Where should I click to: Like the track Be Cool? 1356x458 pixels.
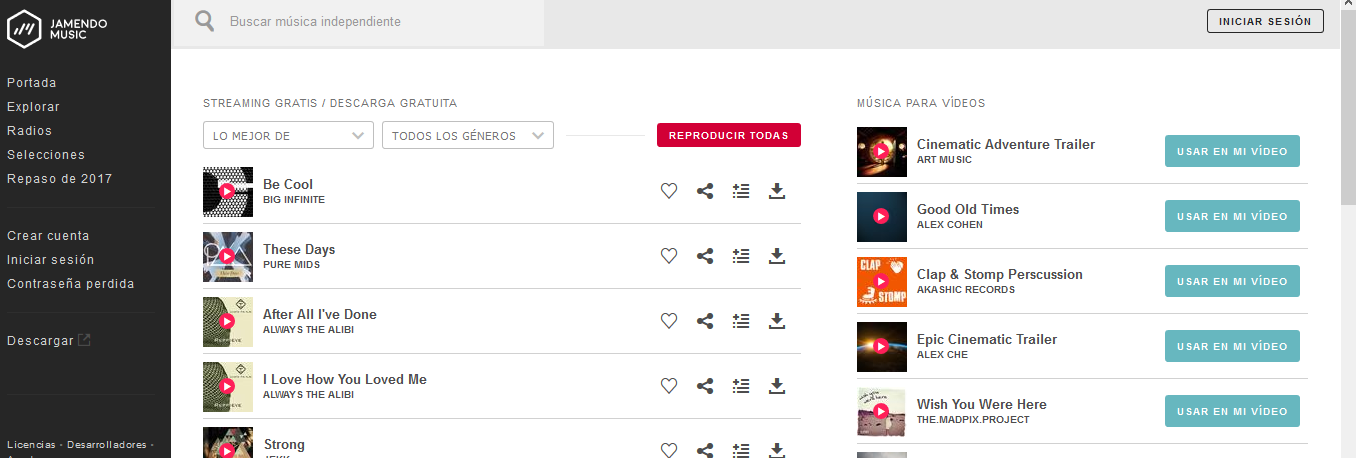coord(669,191)
